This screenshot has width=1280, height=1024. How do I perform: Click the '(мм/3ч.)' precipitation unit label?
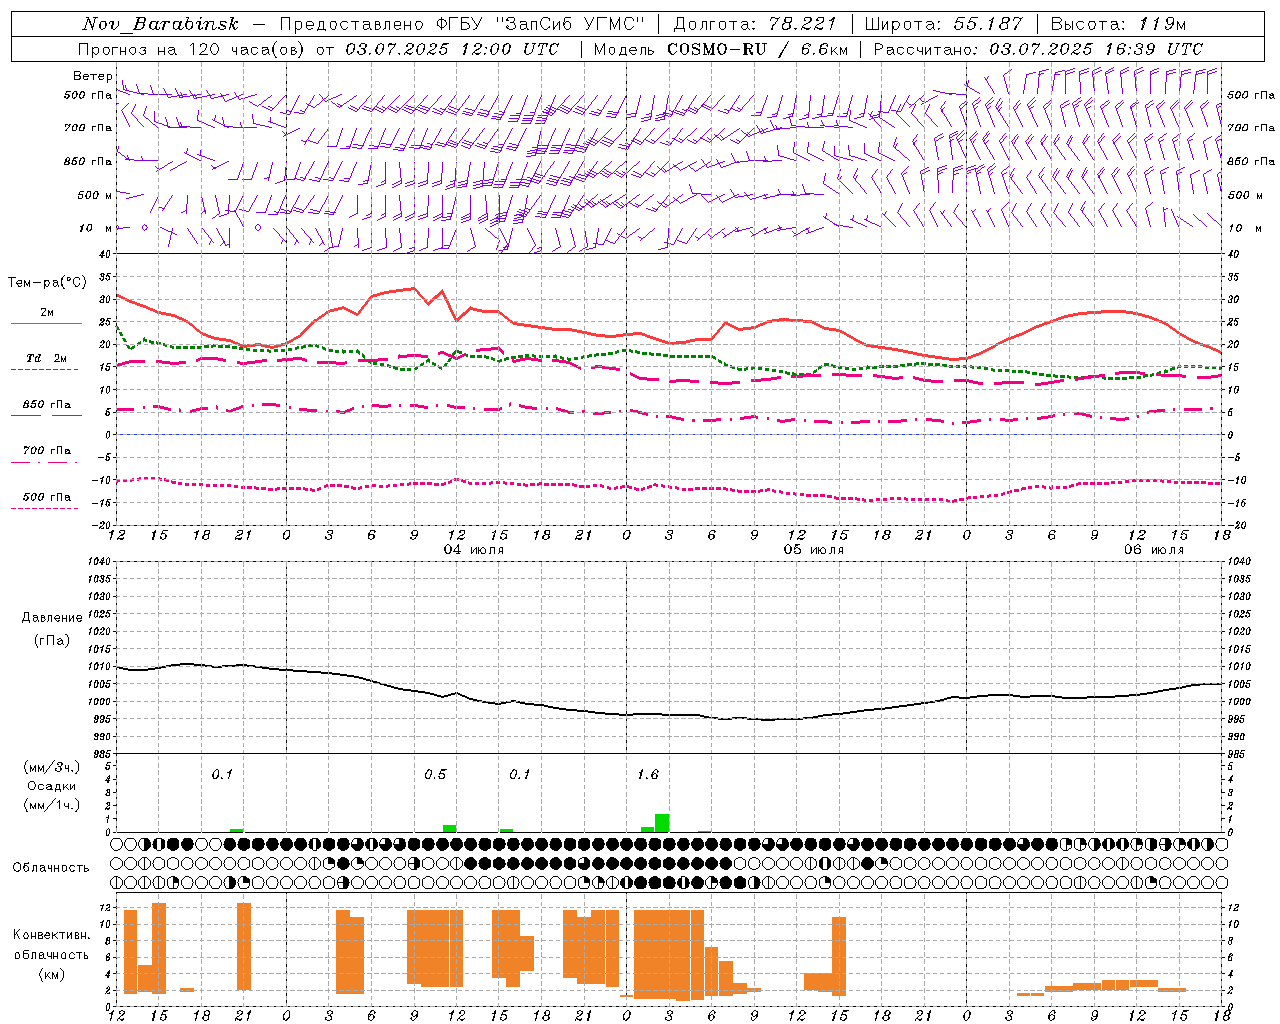[52, 767]
